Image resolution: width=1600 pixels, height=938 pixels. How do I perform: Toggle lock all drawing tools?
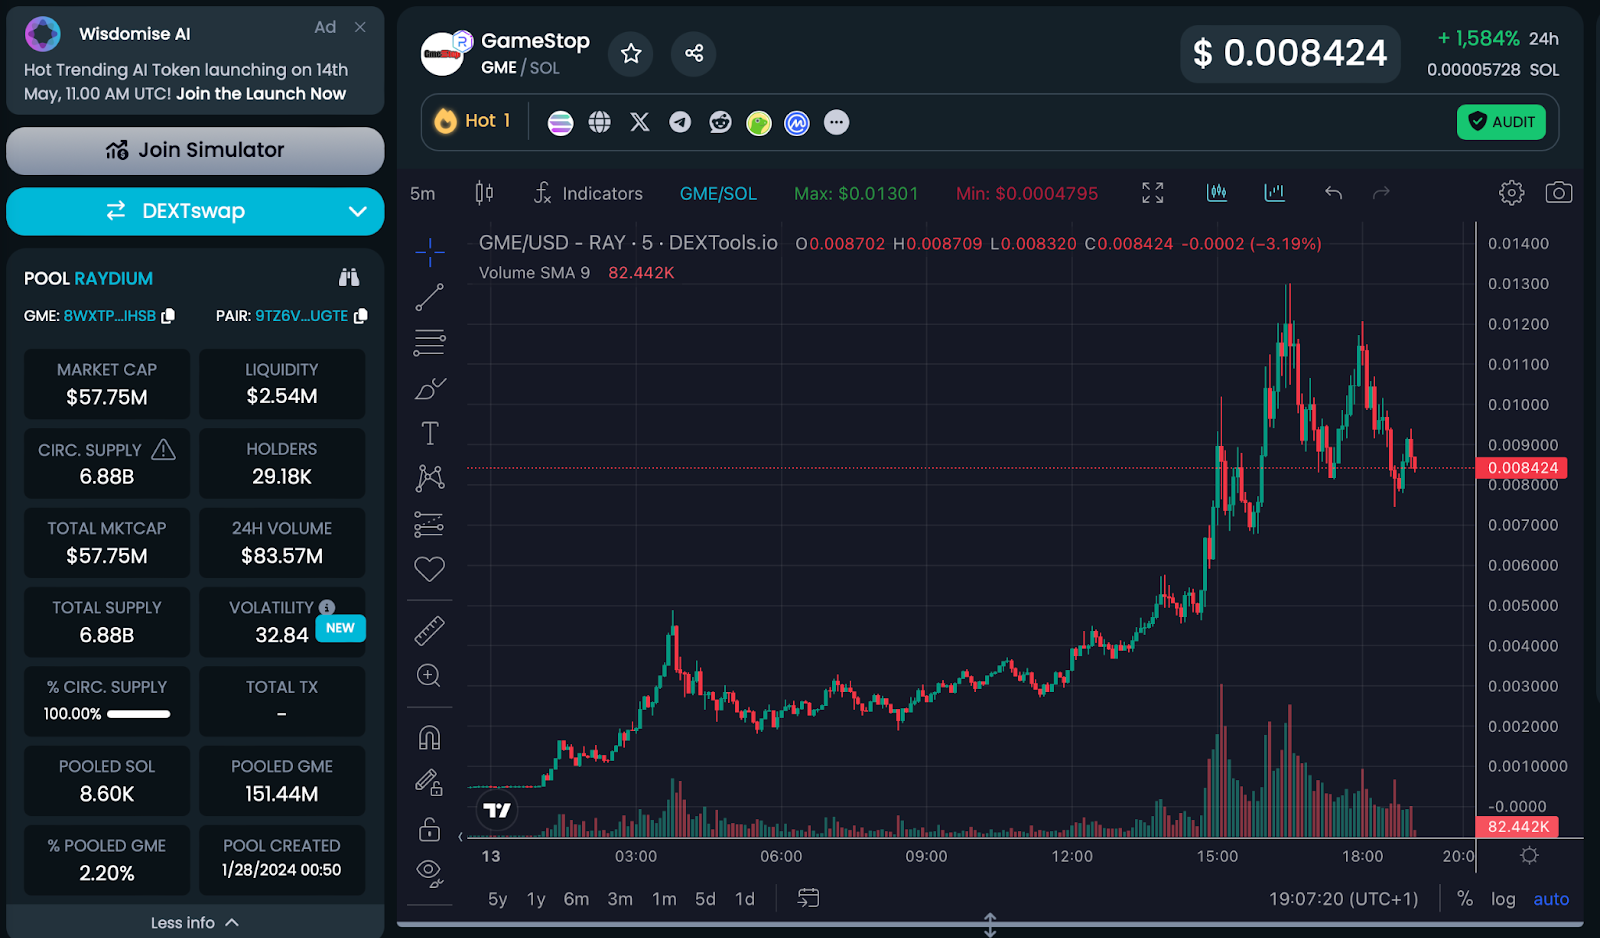430,829
